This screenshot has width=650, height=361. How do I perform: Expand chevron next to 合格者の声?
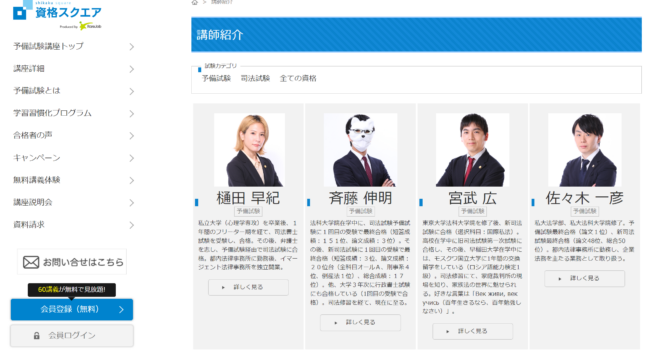tap(131, 136)
